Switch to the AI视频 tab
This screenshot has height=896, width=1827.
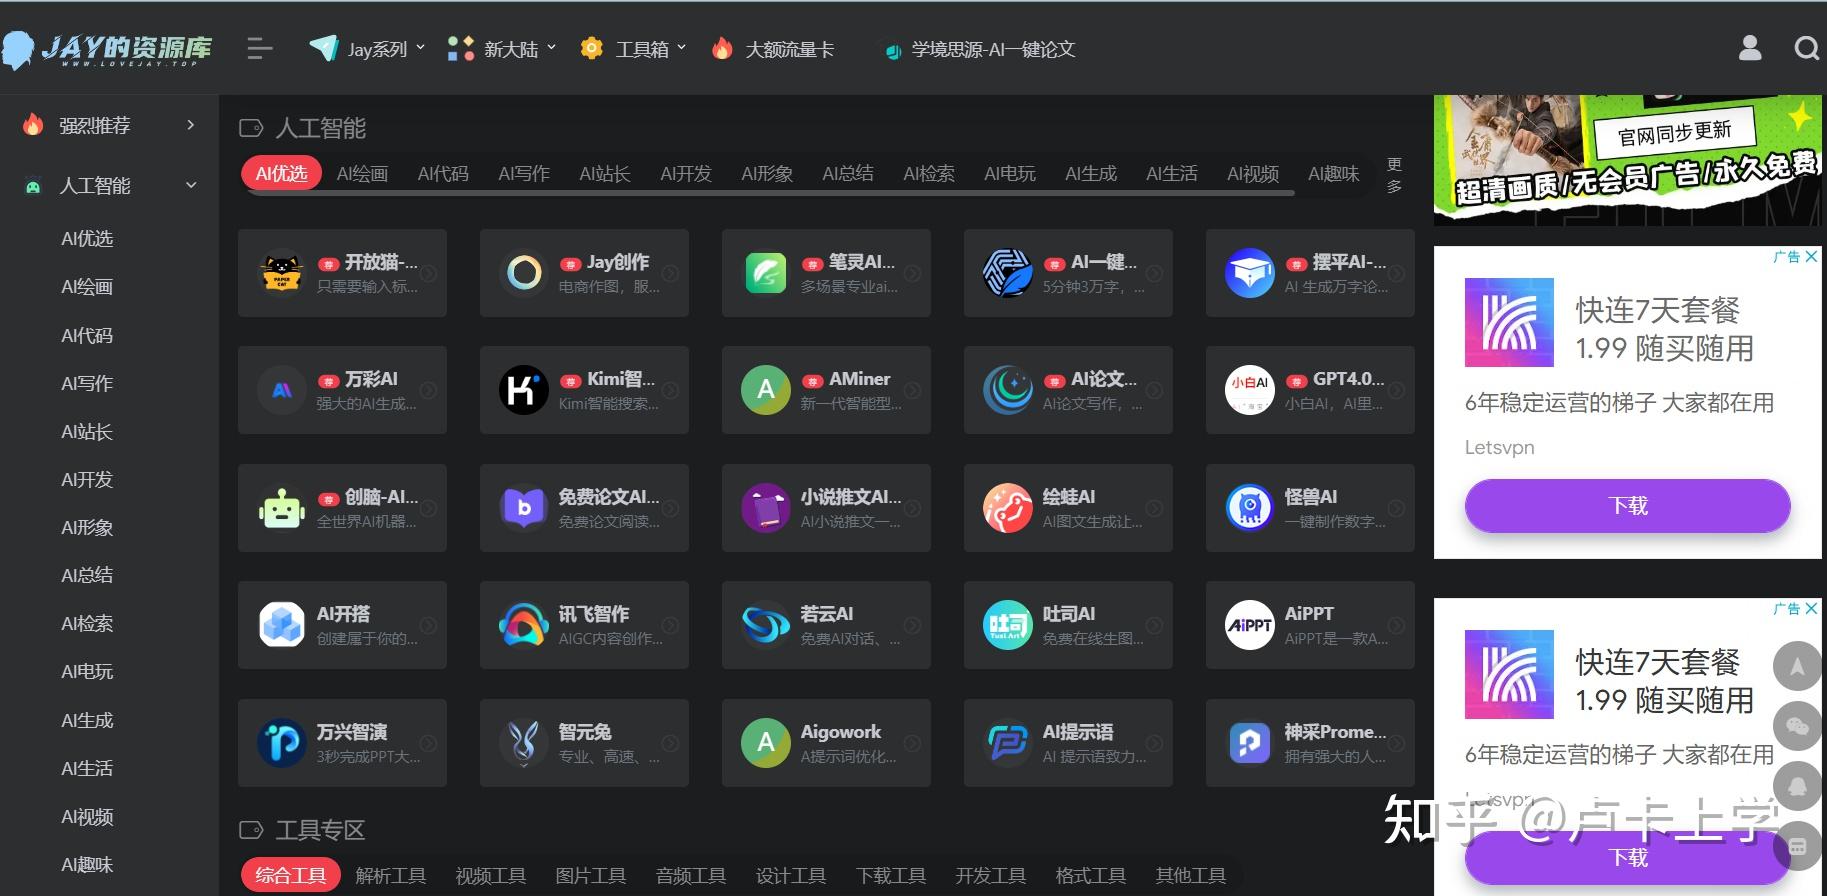[1253, 173]
